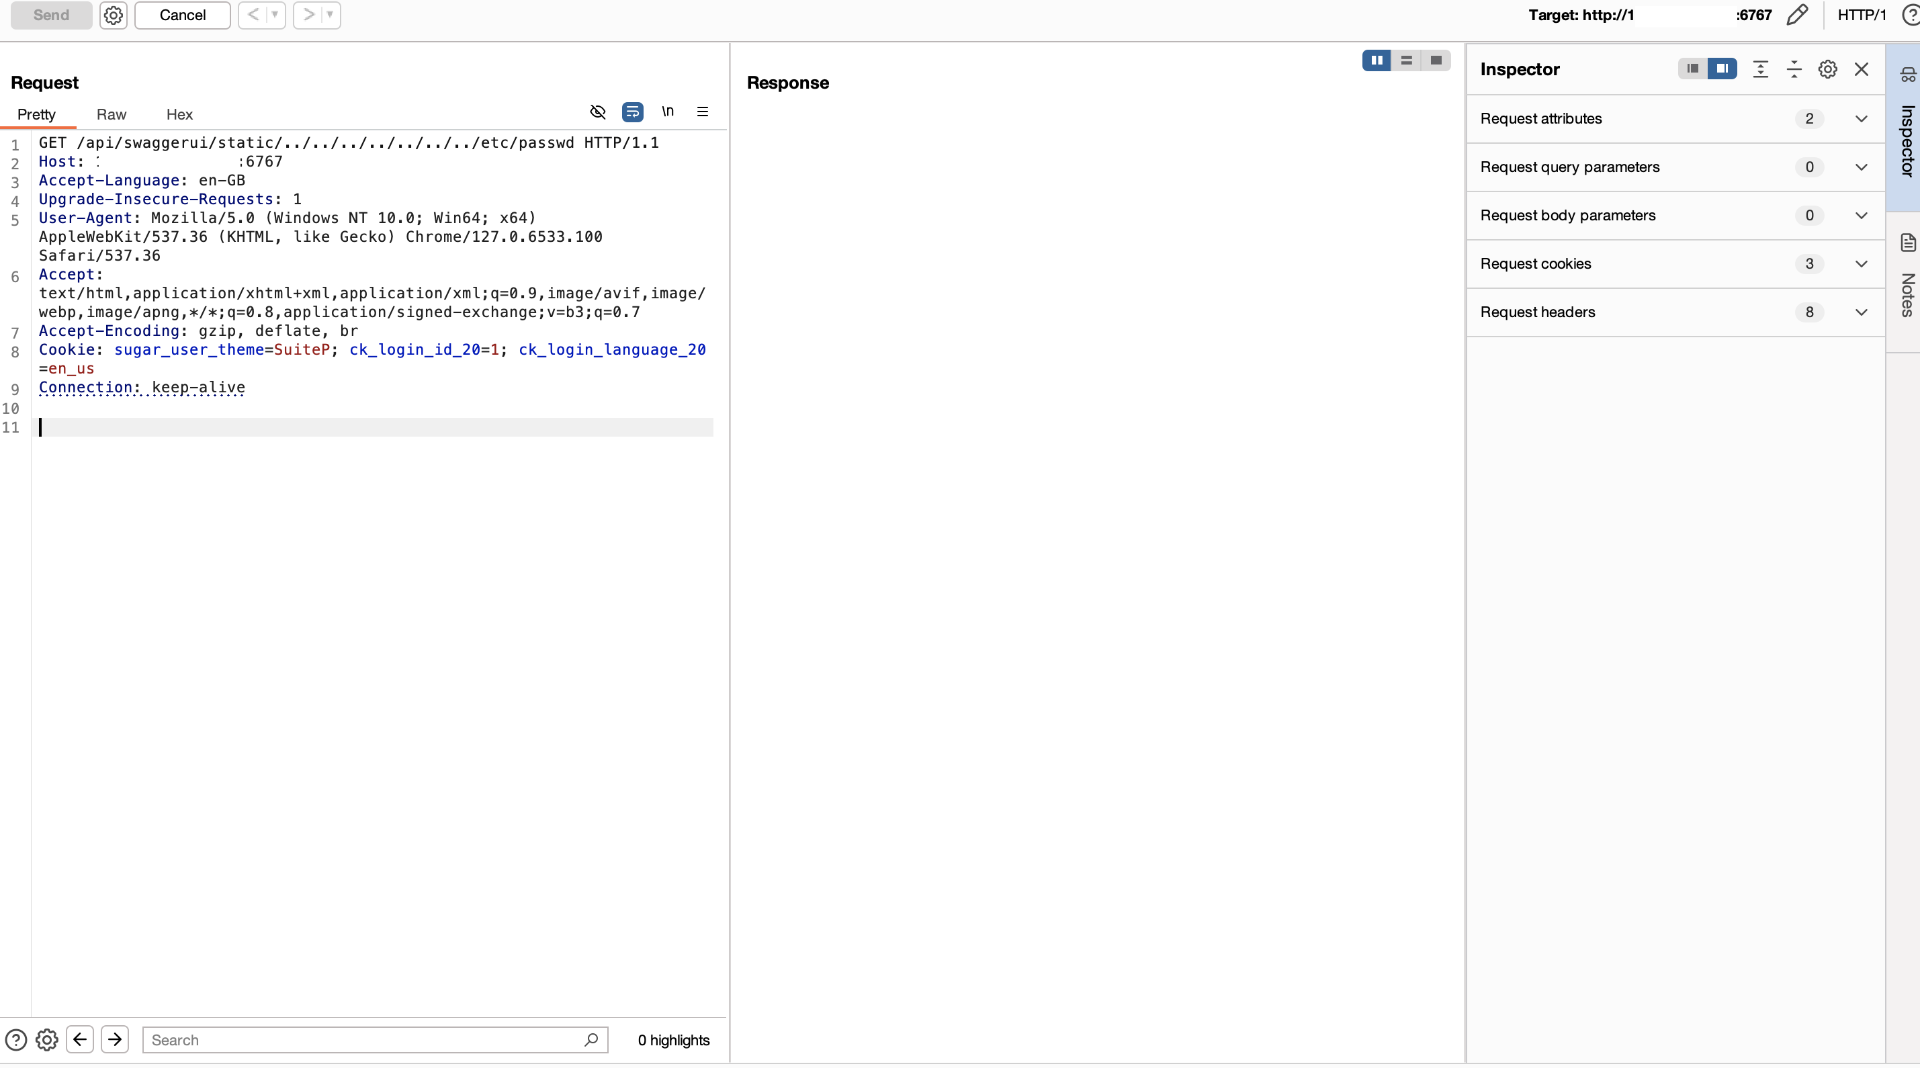This screenshot has width=1920, height=1068.
Task: Expand all Inspector sections
Action: point(1761,69)
